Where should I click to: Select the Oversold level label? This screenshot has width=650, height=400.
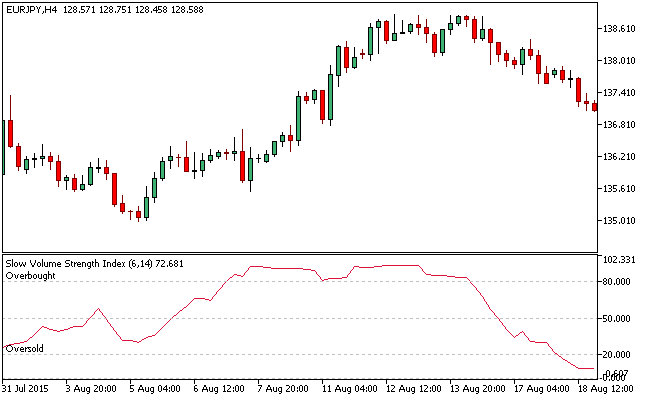pyautogui.click(x=24, y=348)
